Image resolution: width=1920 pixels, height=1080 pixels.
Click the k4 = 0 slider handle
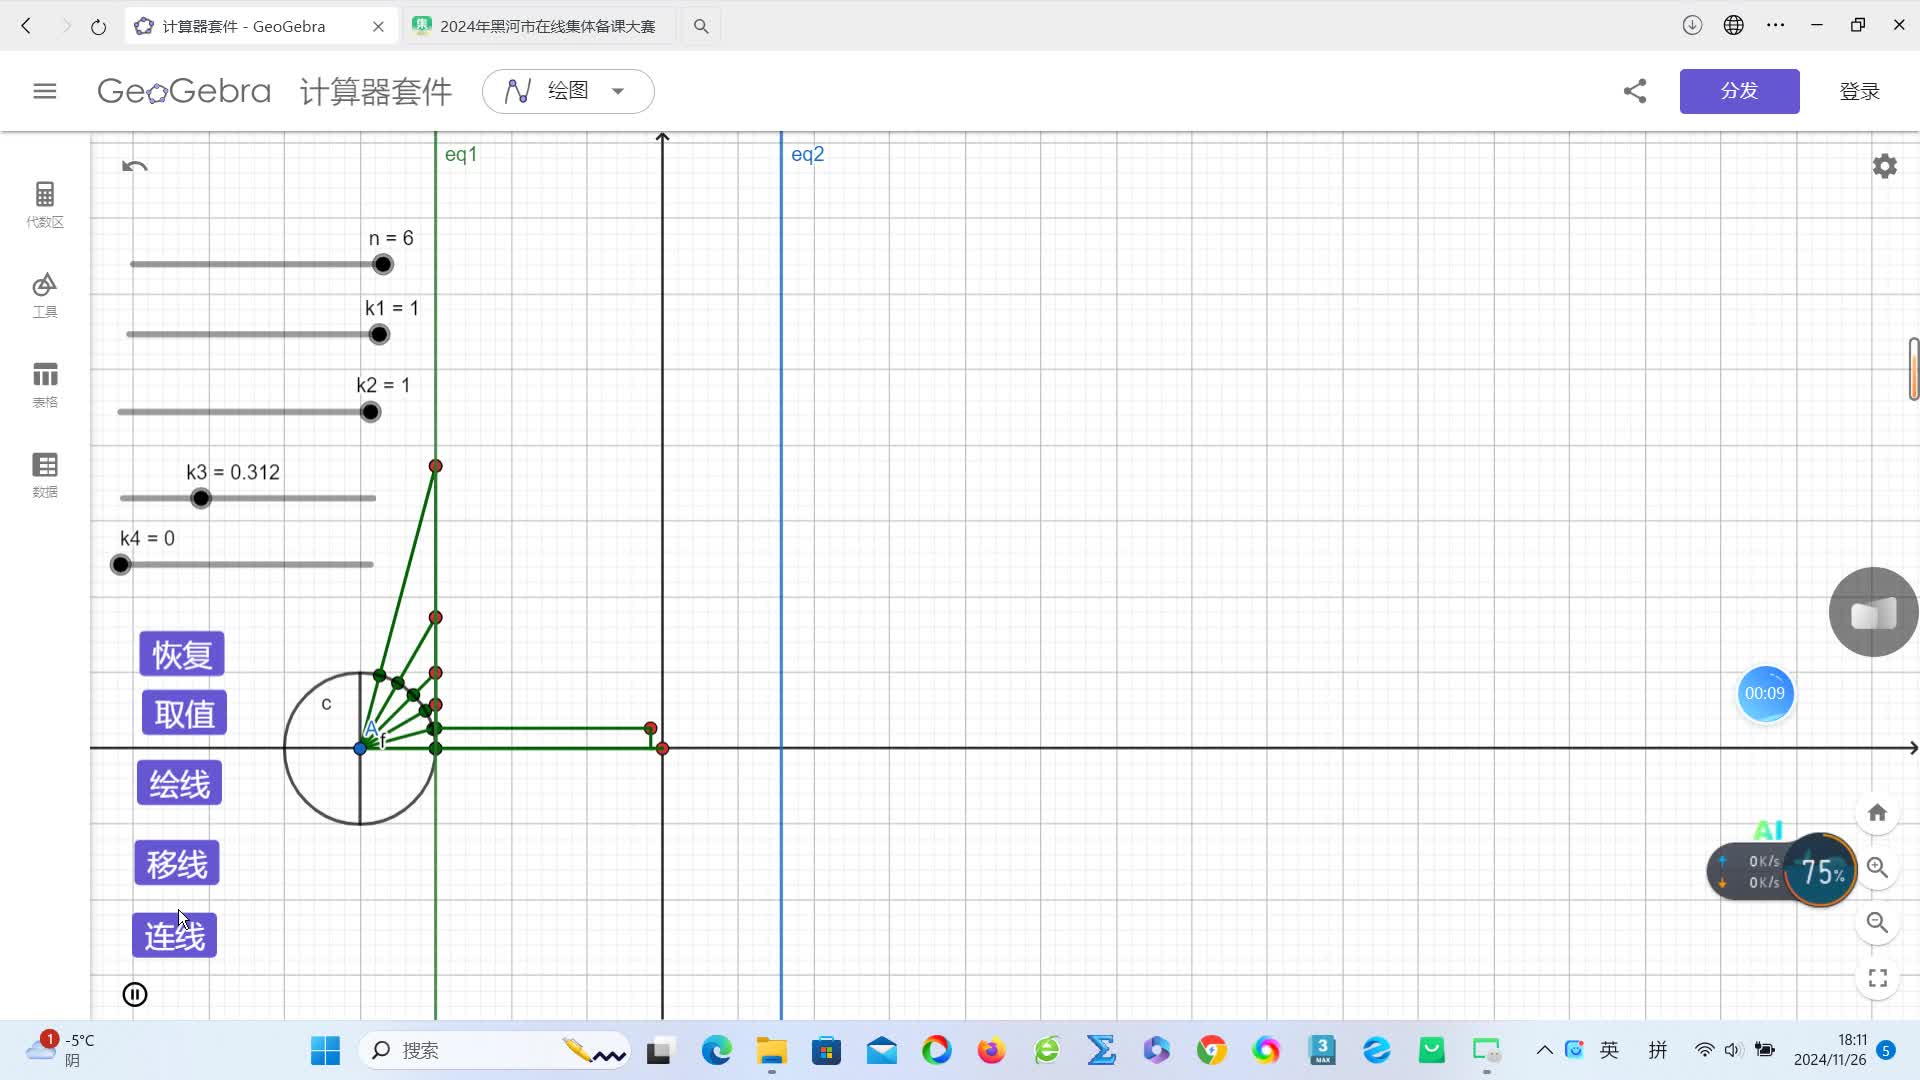121,565
